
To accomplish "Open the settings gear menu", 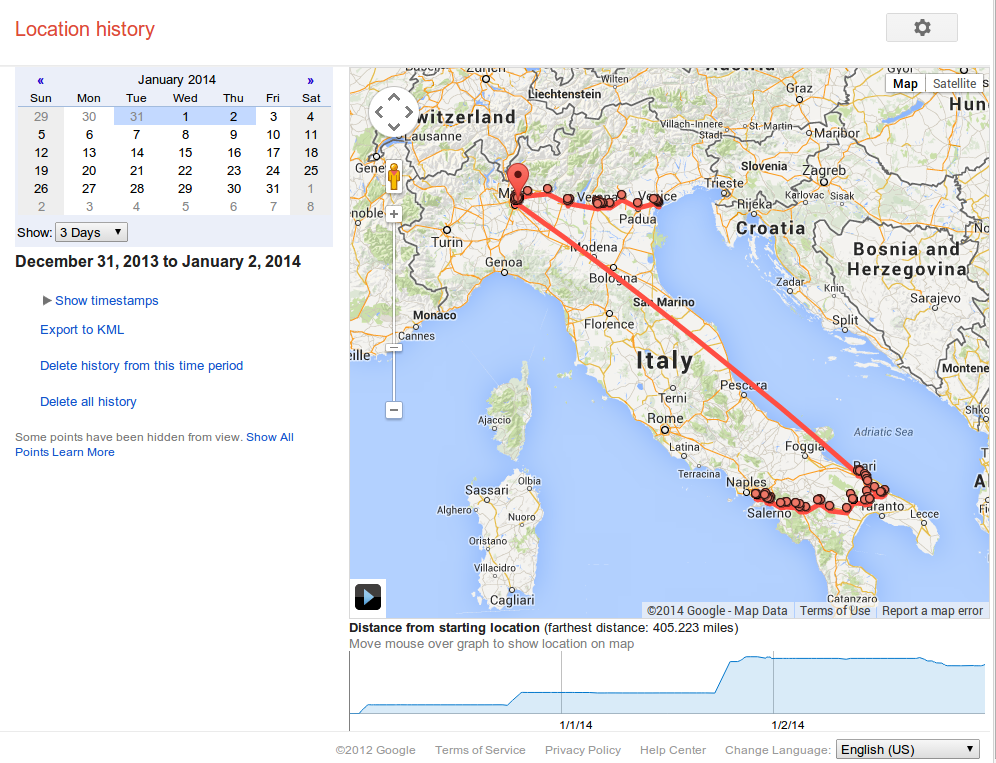I will pos(922,27).
